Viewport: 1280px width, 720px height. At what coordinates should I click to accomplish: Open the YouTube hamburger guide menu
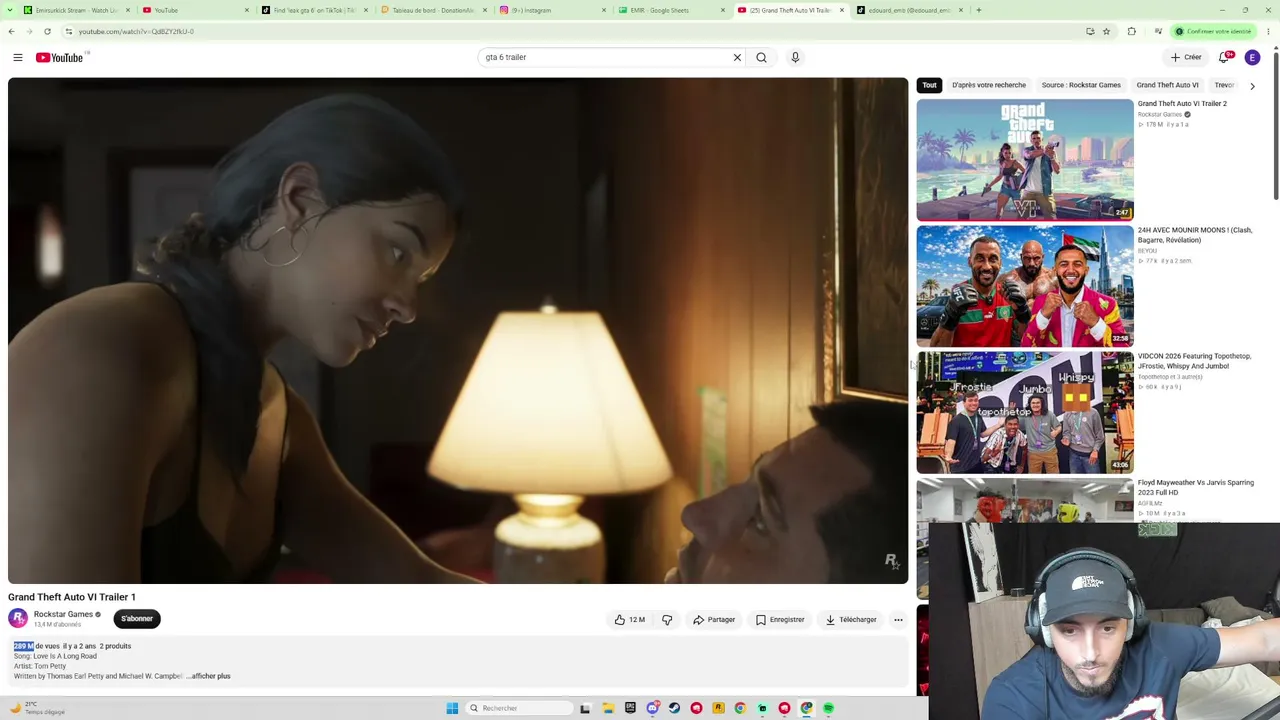pyautogui.click(x=18, y=57)
